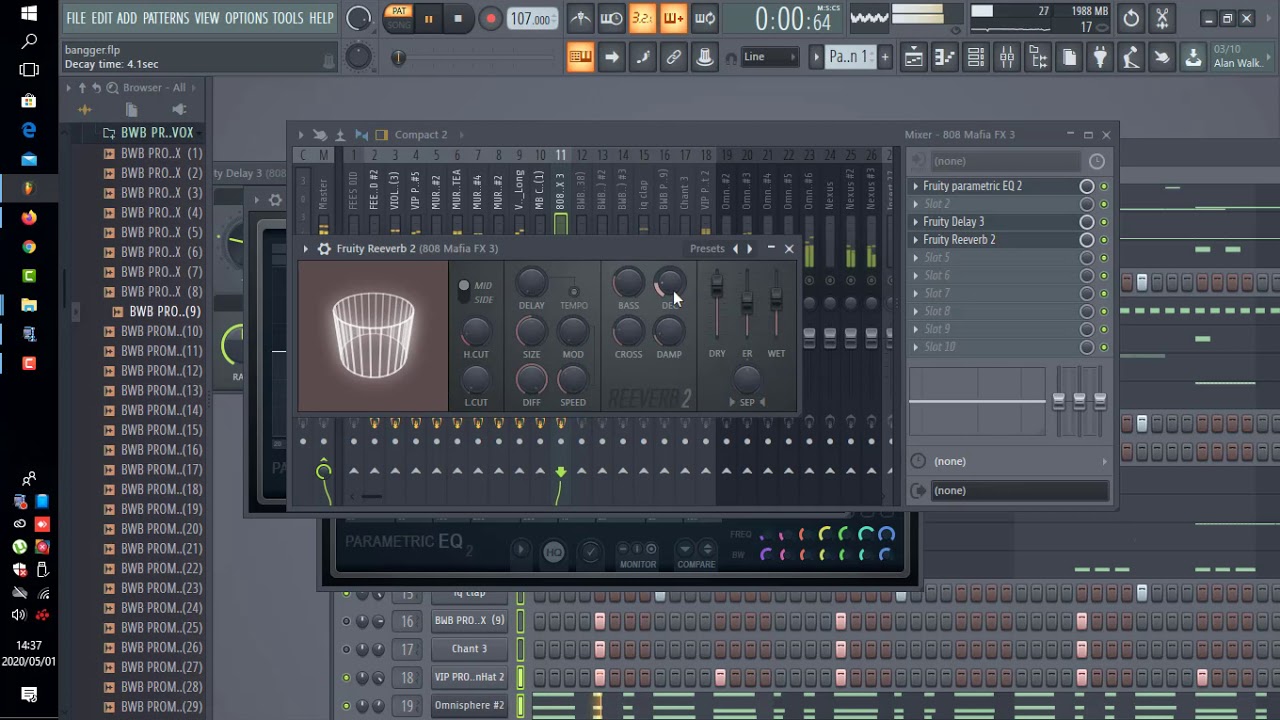The width and height of the screenshot is (1280, 720).
Task: Click the typing keyboard to piano icon
Action: click(580, 57)
